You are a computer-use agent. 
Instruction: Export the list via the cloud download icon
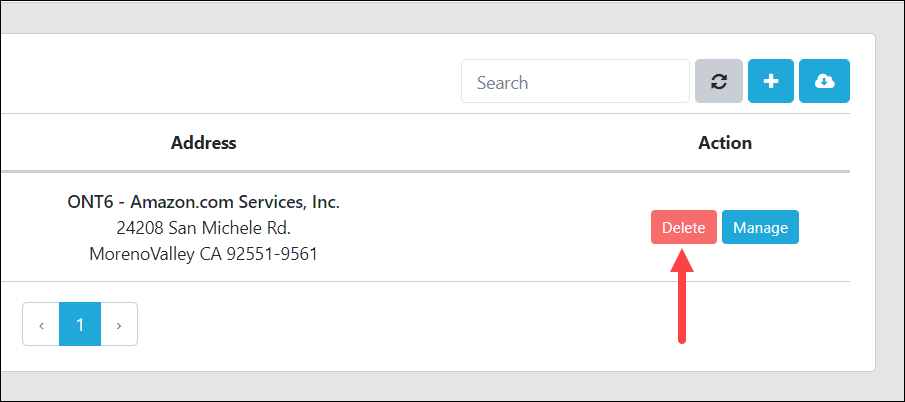(x=824, y=81)
